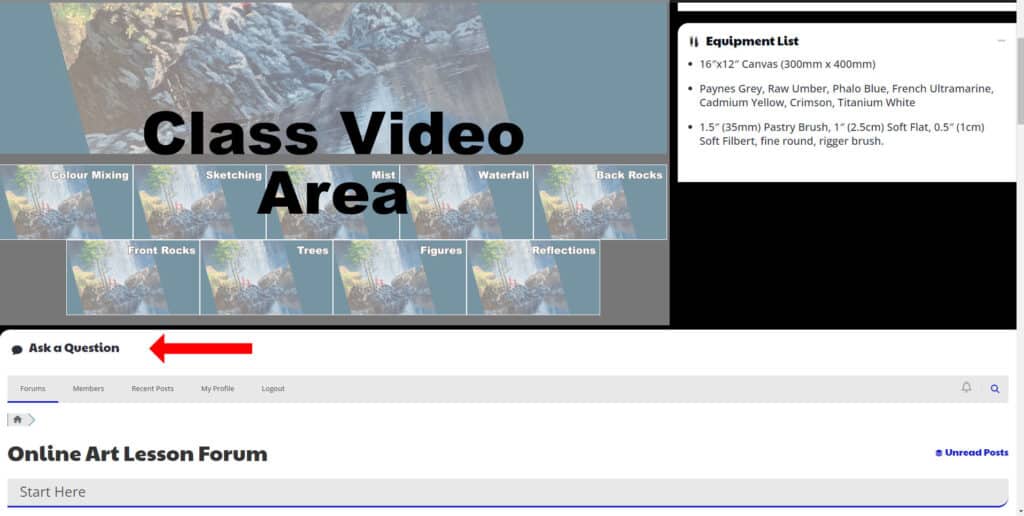This screenshot has width=1024, height=516.
Task: Play the Front Rocks video thumbnail
Action: pos(133,277)
